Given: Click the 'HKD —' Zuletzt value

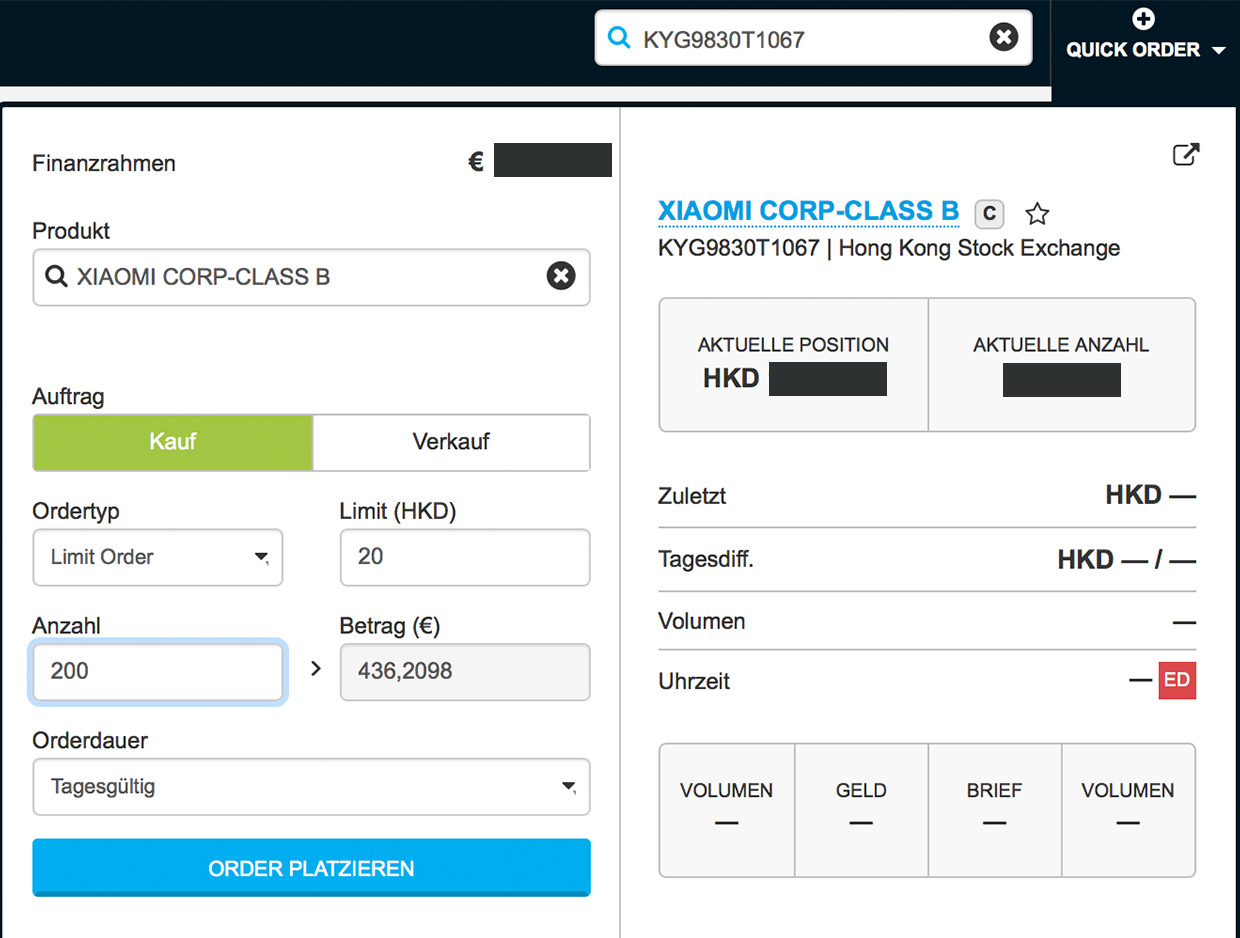Looking at the screenshot, I should point(1151,495).
